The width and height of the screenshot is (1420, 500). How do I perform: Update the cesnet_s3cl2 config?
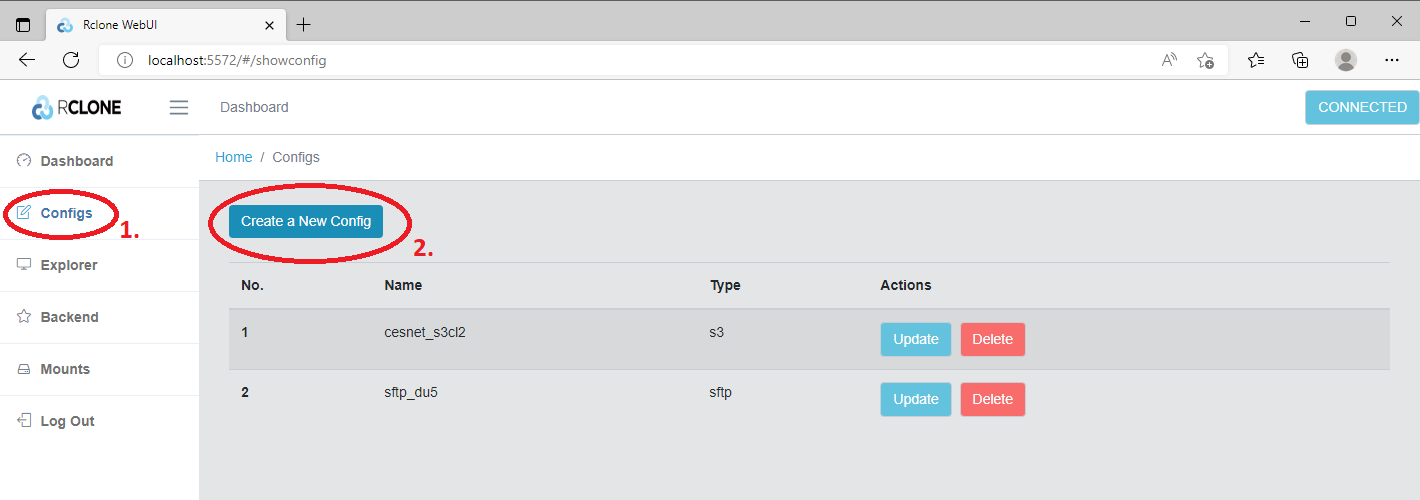tap(915, 339)
